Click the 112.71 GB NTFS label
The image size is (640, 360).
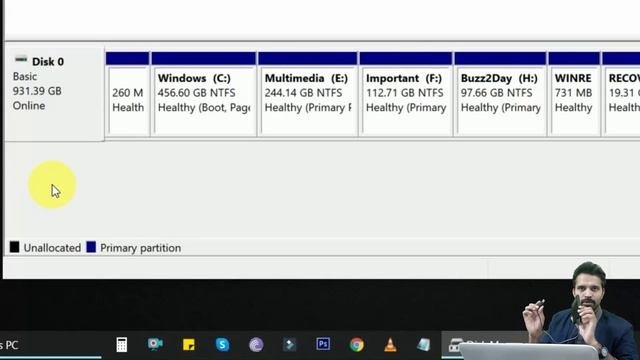(x=404, y=93)
